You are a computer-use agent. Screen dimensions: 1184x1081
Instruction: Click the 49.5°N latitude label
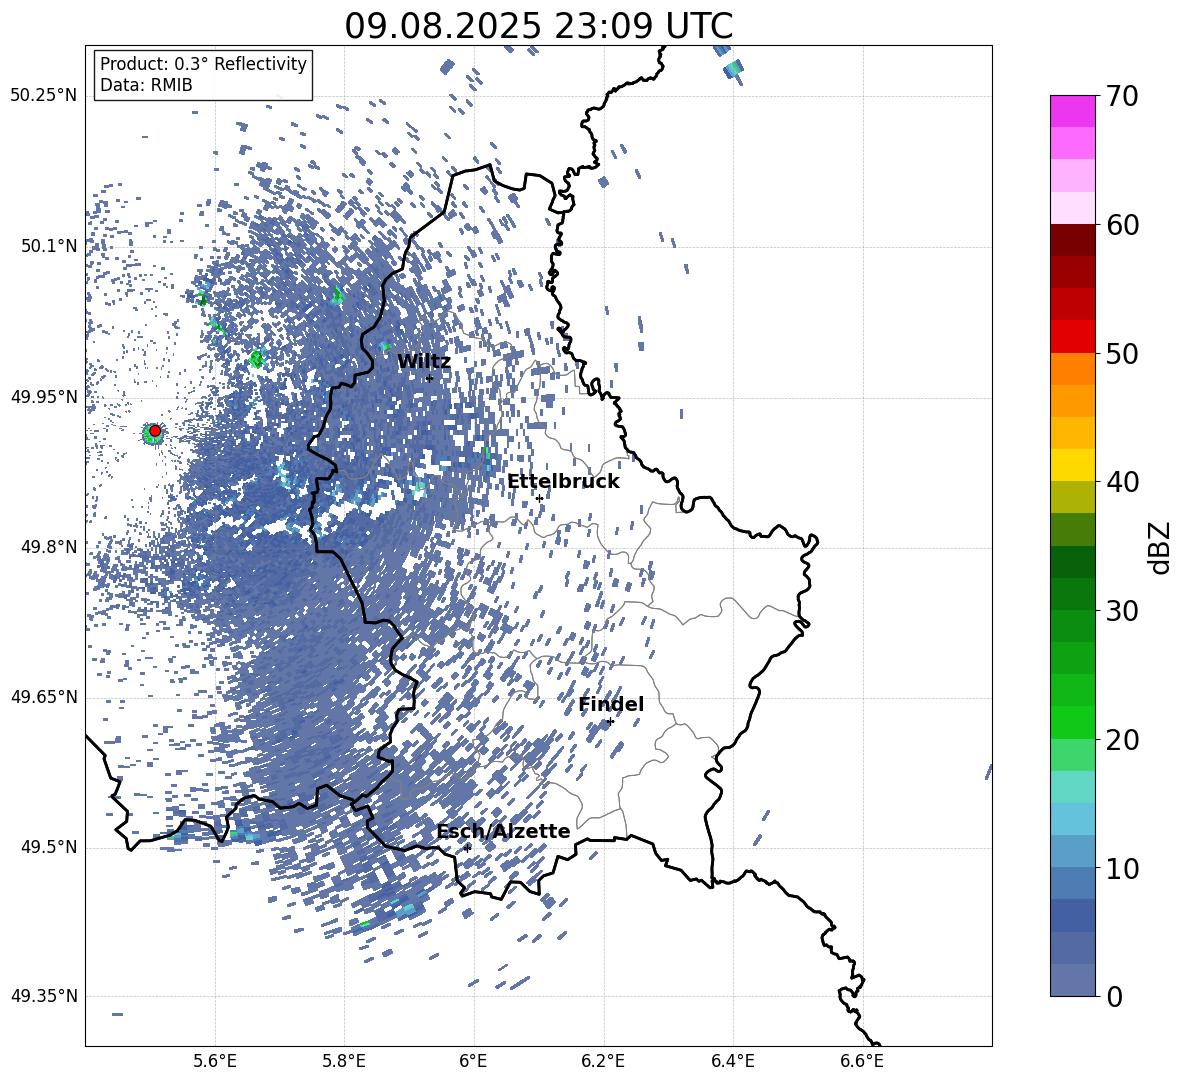click(50, 847)
